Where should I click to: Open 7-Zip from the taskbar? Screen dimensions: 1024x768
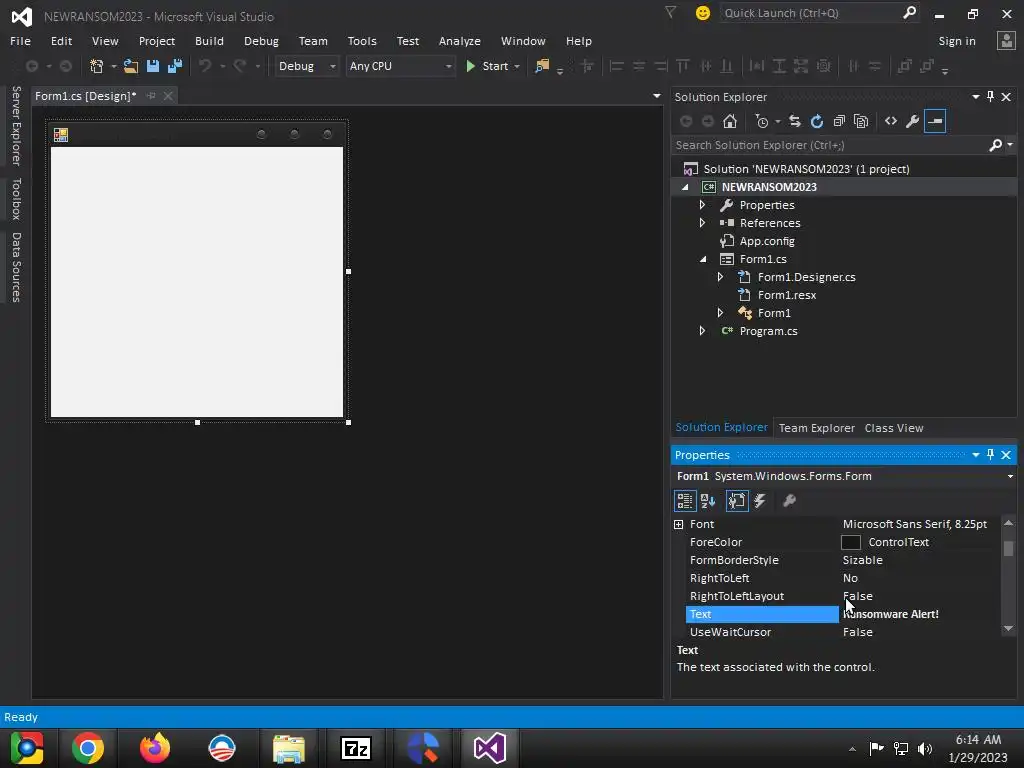[356, 748]
